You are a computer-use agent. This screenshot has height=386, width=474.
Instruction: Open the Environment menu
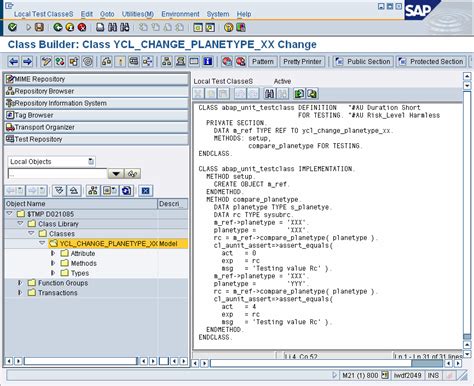click(x=180, y=14)
